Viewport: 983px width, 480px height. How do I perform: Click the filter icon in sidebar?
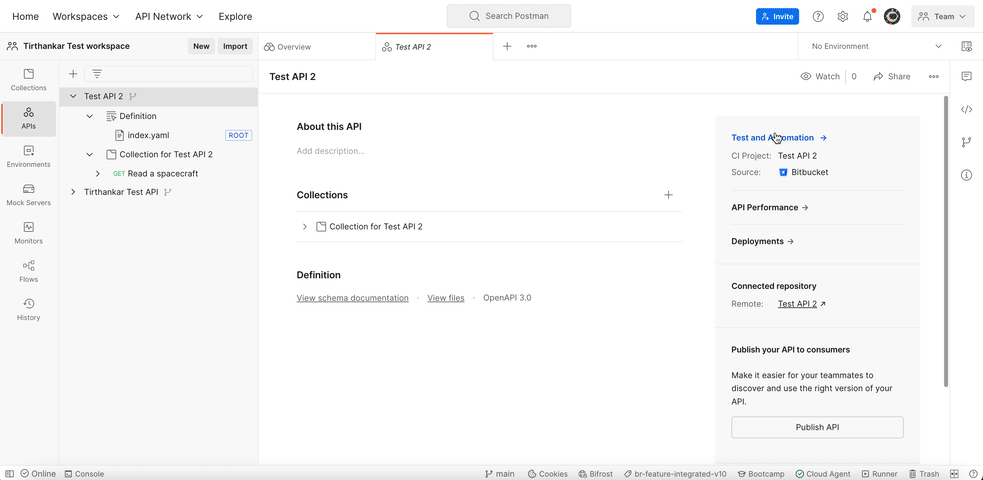pyautogui.click(x=97, y=74)
